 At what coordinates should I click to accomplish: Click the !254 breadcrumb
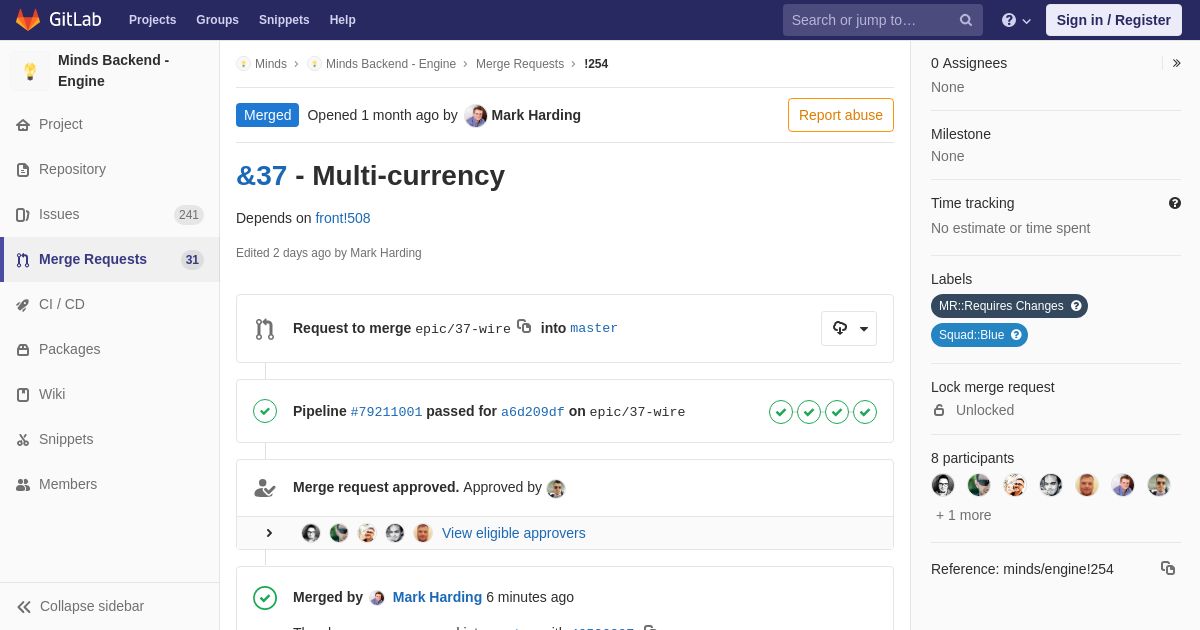(x=596, y=64)
